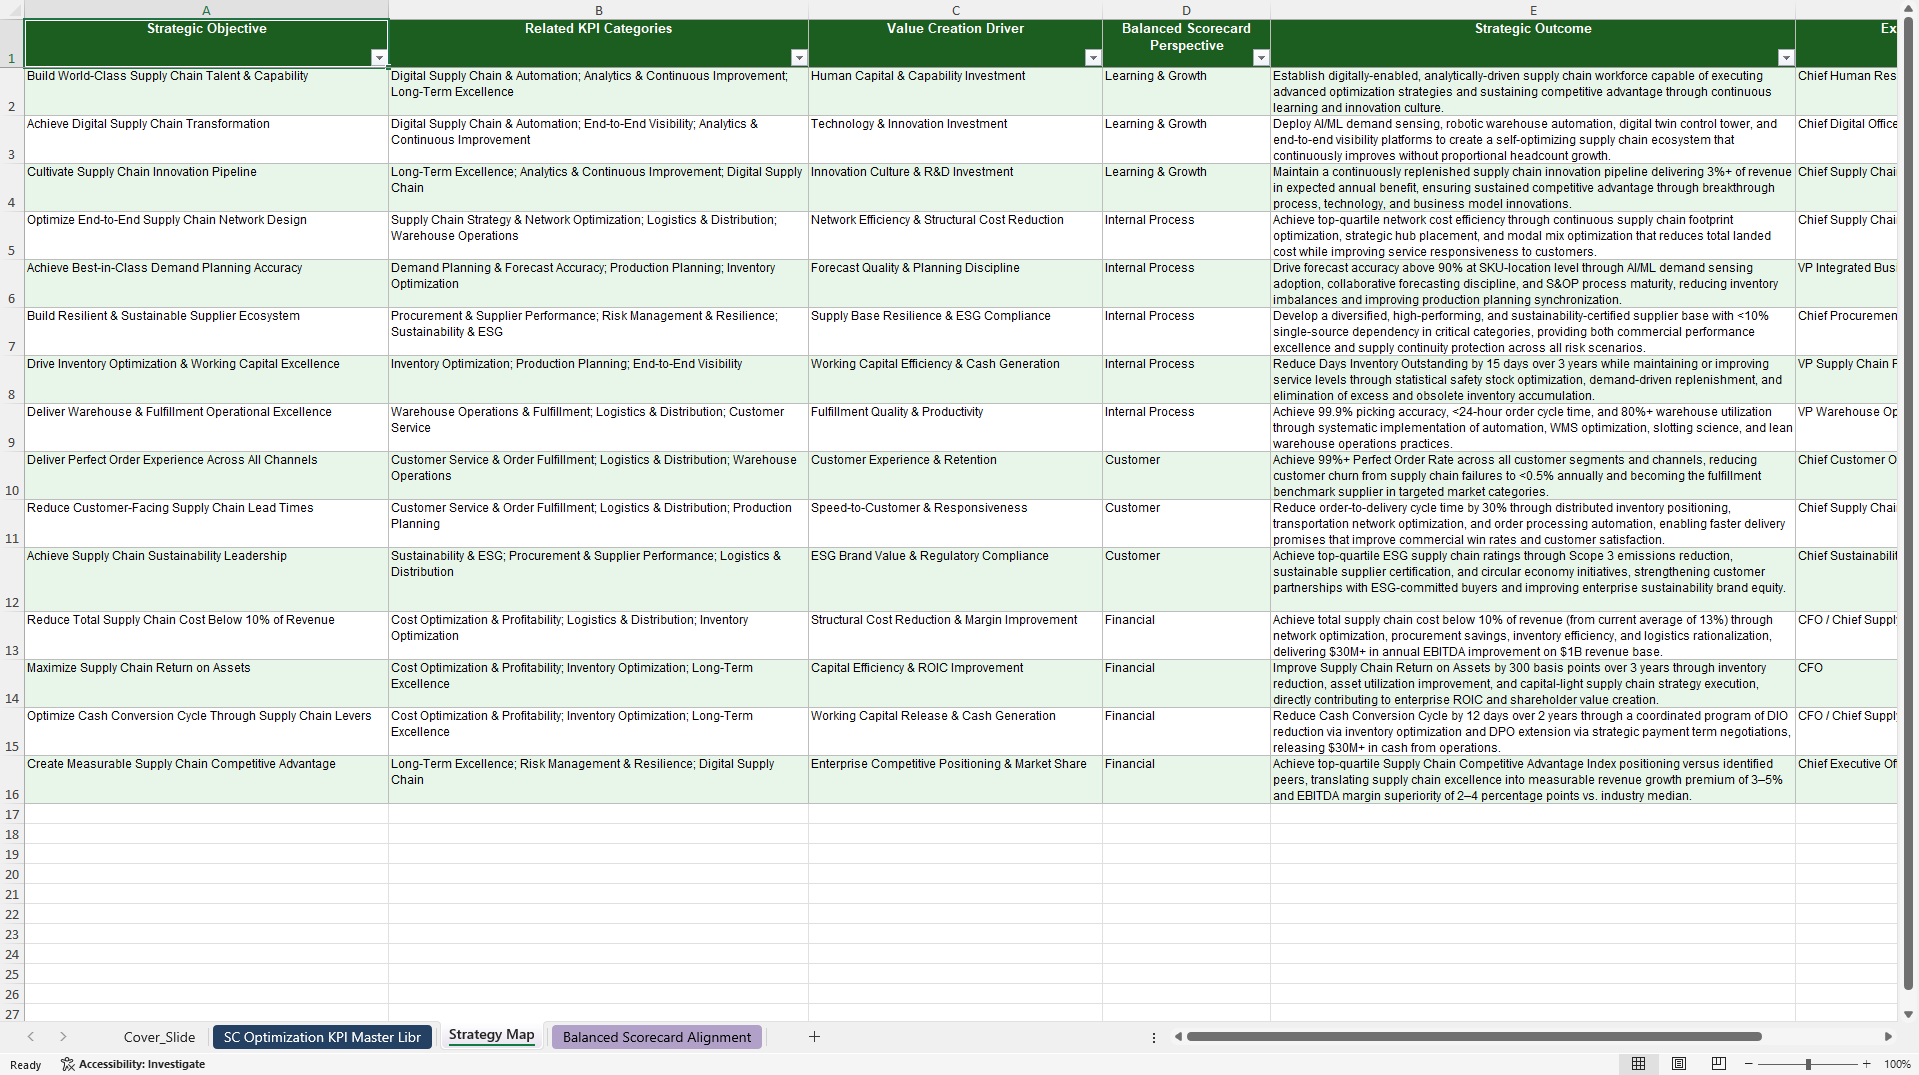Click the horizontal scrollbar left arrow

pyautogui.click(x=1178, y=1037)
